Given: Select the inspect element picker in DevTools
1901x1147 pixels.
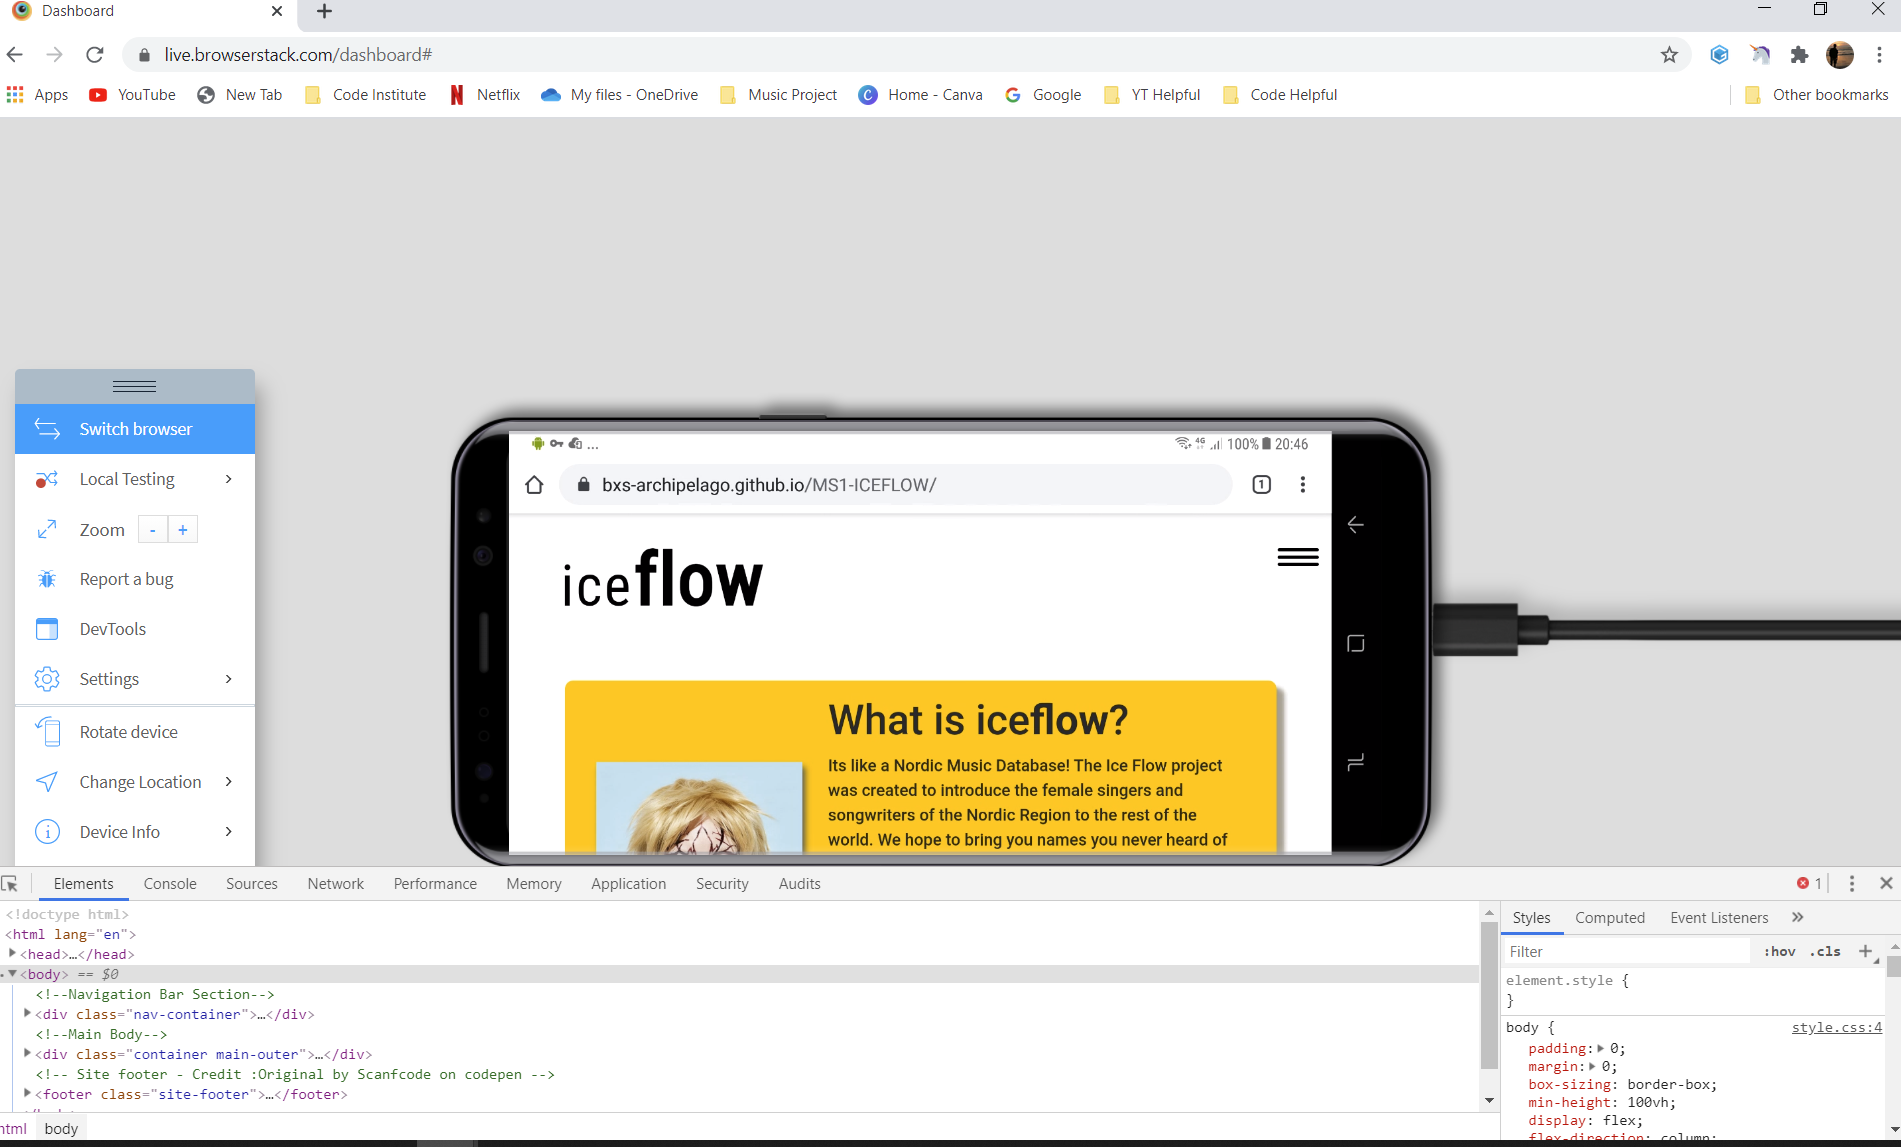Looking at the screenshot, I should click(x=12, y=883).
